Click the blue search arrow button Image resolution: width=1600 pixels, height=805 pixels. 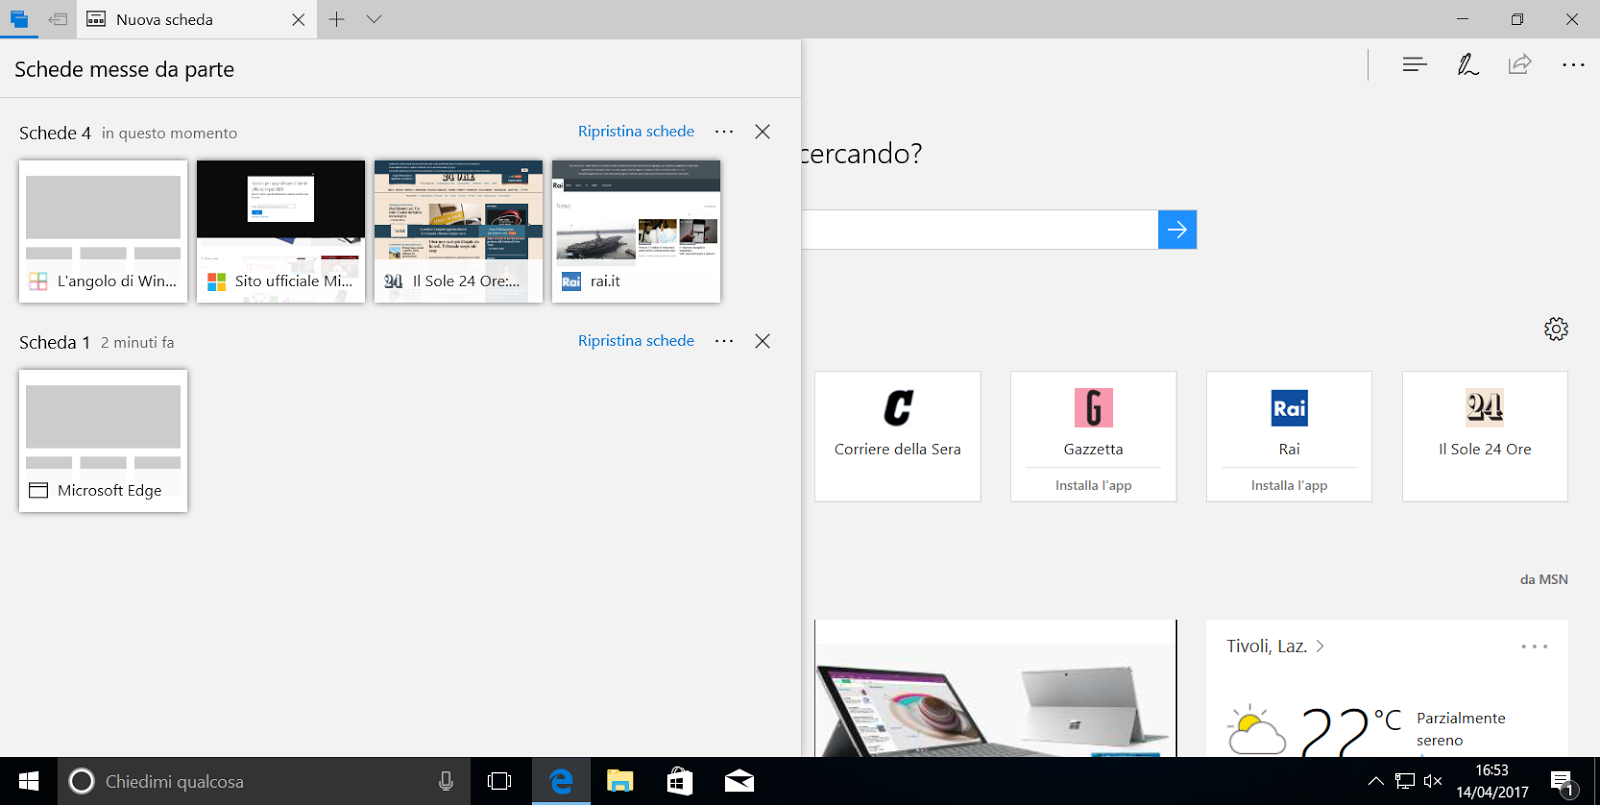[1177, 230]
